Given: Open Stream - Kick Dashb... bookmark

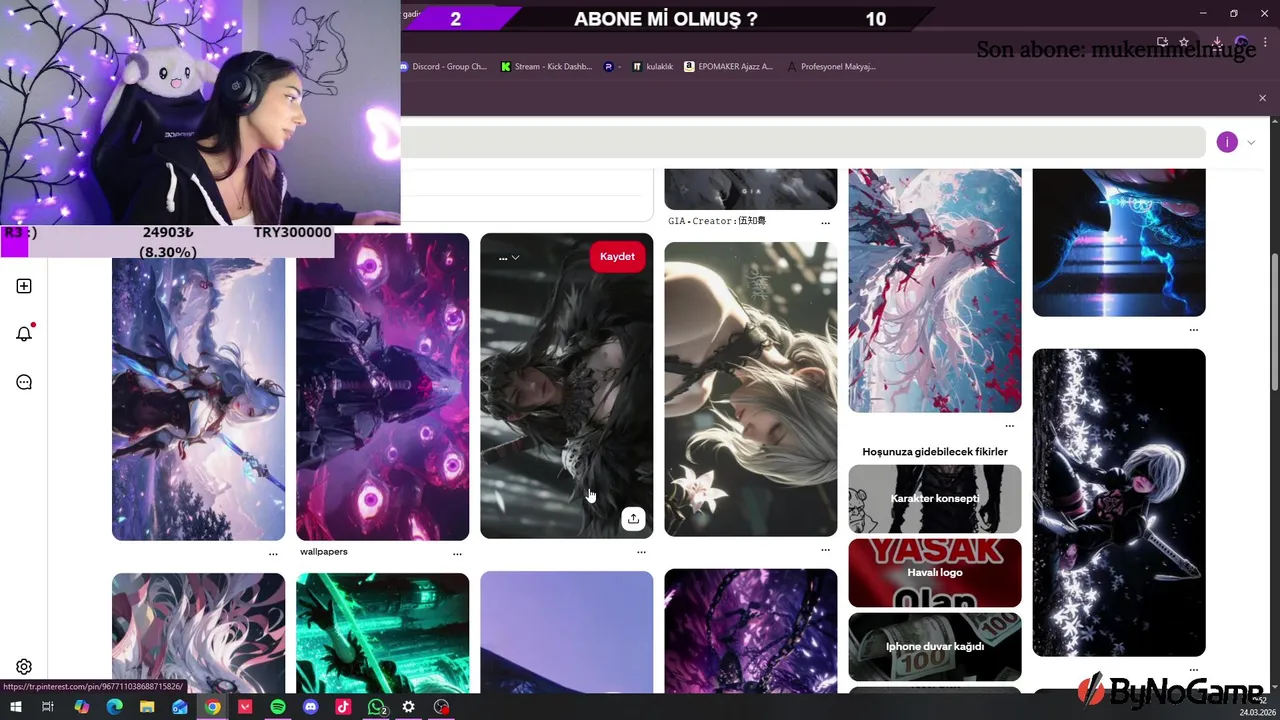Looking at the screenshot, I should pyautogui.click(x=547, y=67).
